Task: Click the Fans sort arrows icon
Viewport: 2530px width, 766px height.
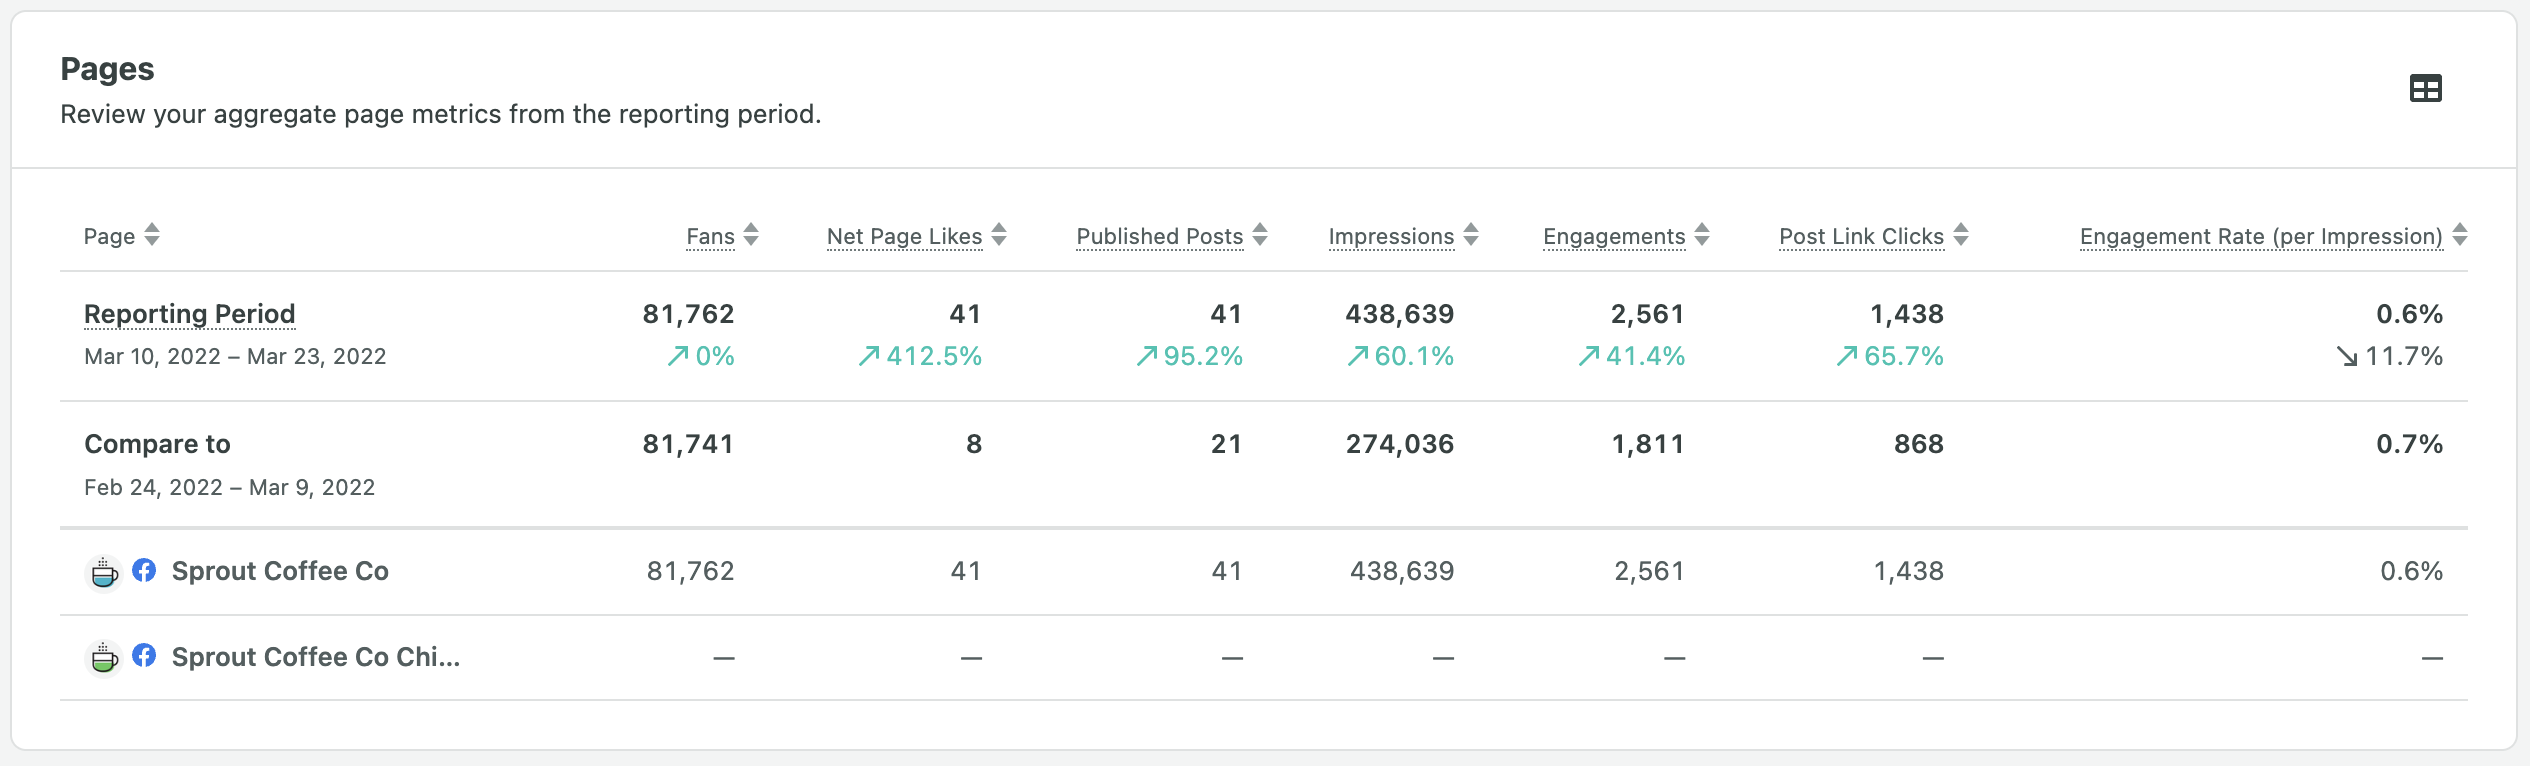Action: (751, 235)
